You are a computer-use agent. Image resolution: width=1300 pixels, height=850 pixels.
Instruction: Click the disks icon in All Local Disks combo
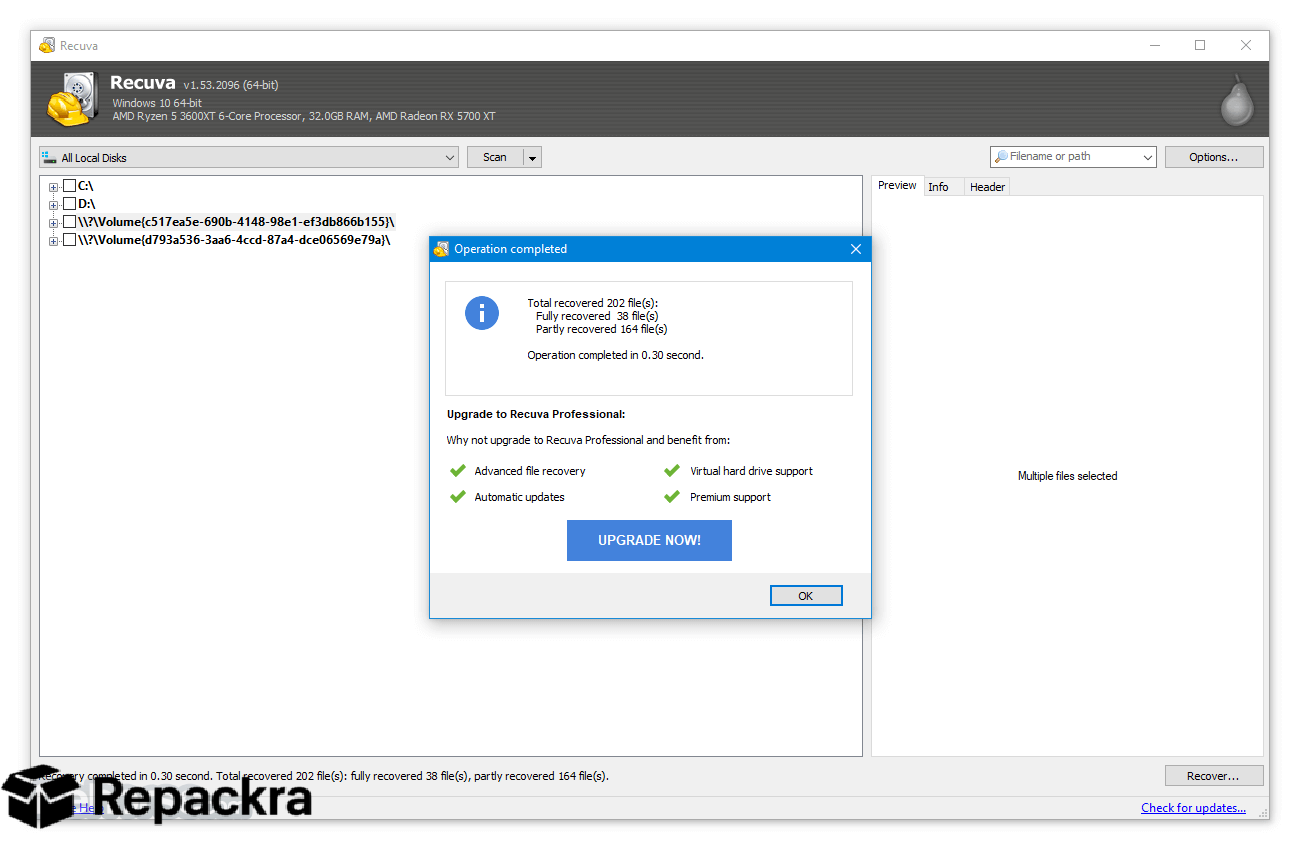[x=49, y=157]
